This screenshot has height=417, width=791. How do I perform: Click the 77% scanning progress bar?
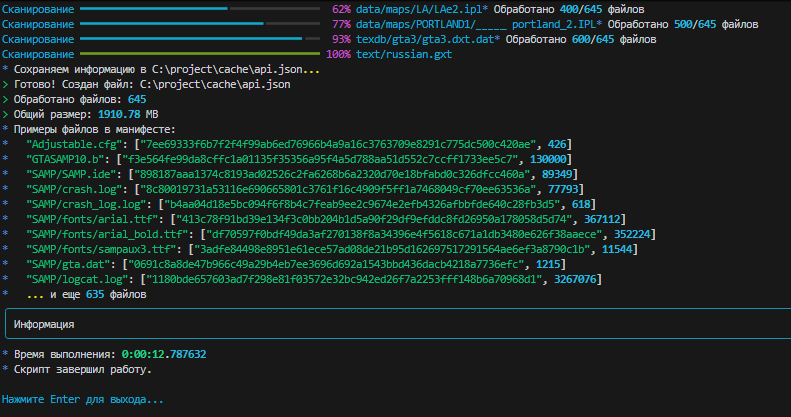tap(200, 24)
